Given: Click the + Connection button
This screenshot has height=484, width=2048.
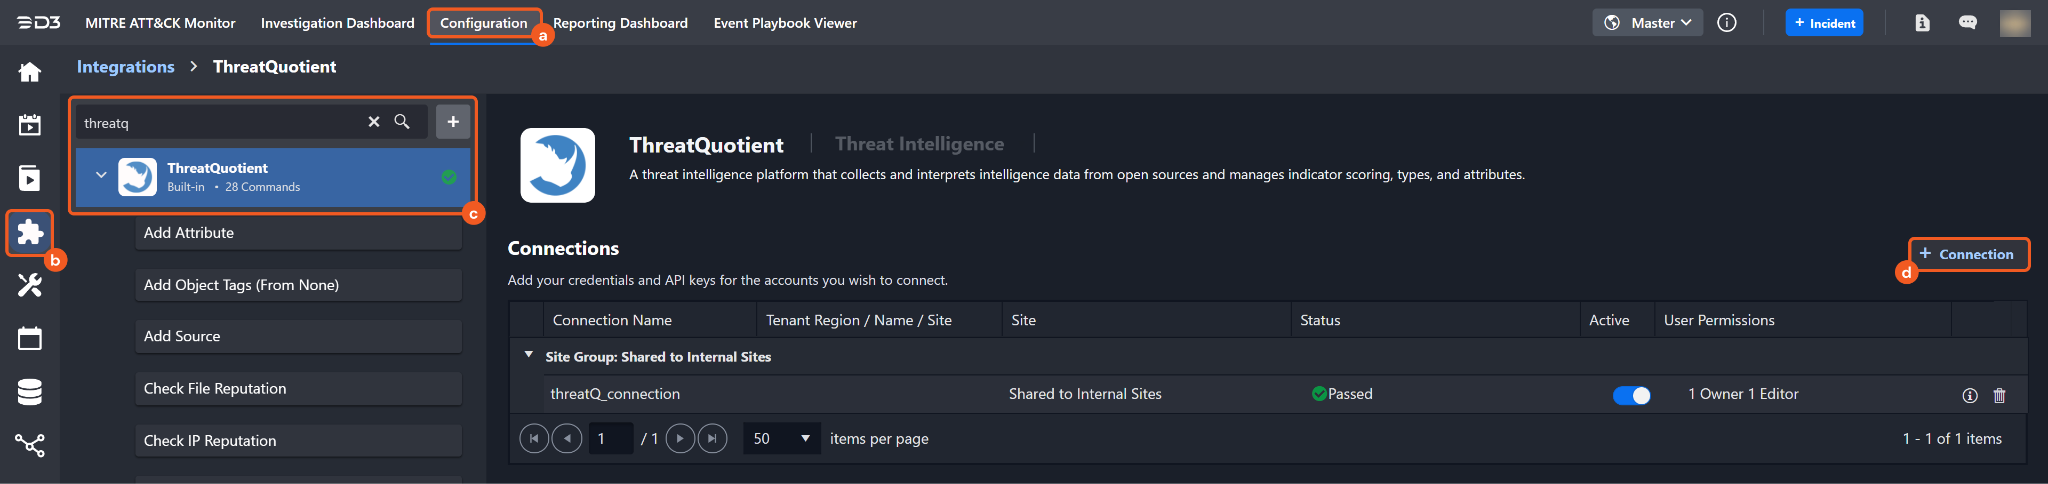Looking at the screenshot, I should tap(1967, 254).
